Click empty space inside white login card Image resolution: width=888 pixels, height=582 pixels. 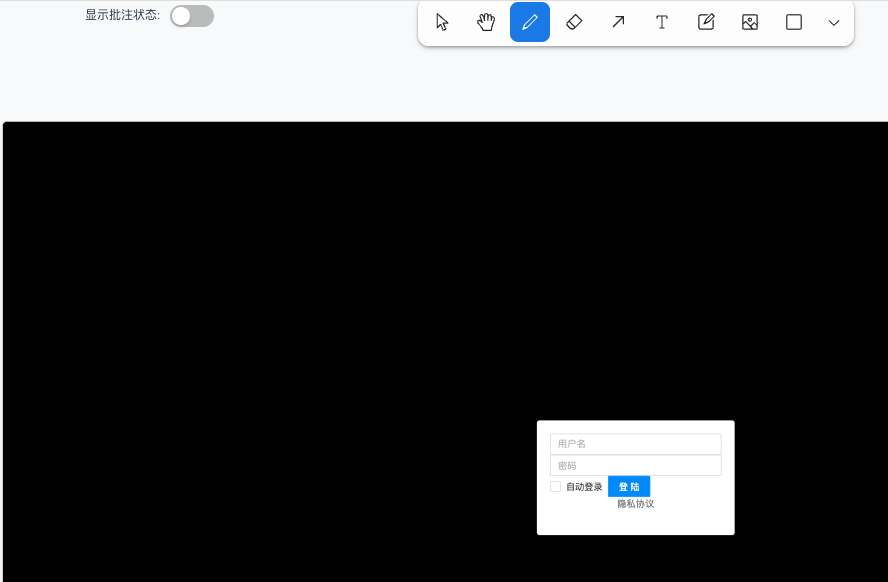(x=690, y=520)
